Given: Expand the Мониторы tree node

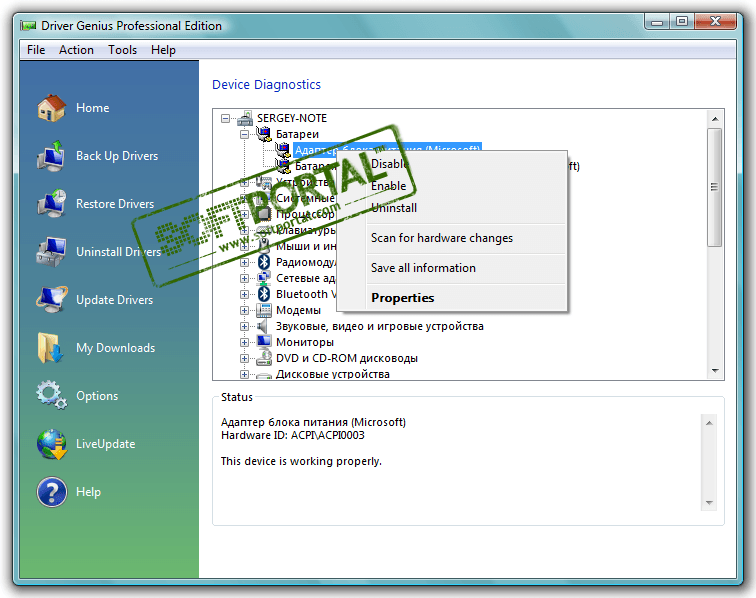Looking at the screenshot, I should pos(244,342).
